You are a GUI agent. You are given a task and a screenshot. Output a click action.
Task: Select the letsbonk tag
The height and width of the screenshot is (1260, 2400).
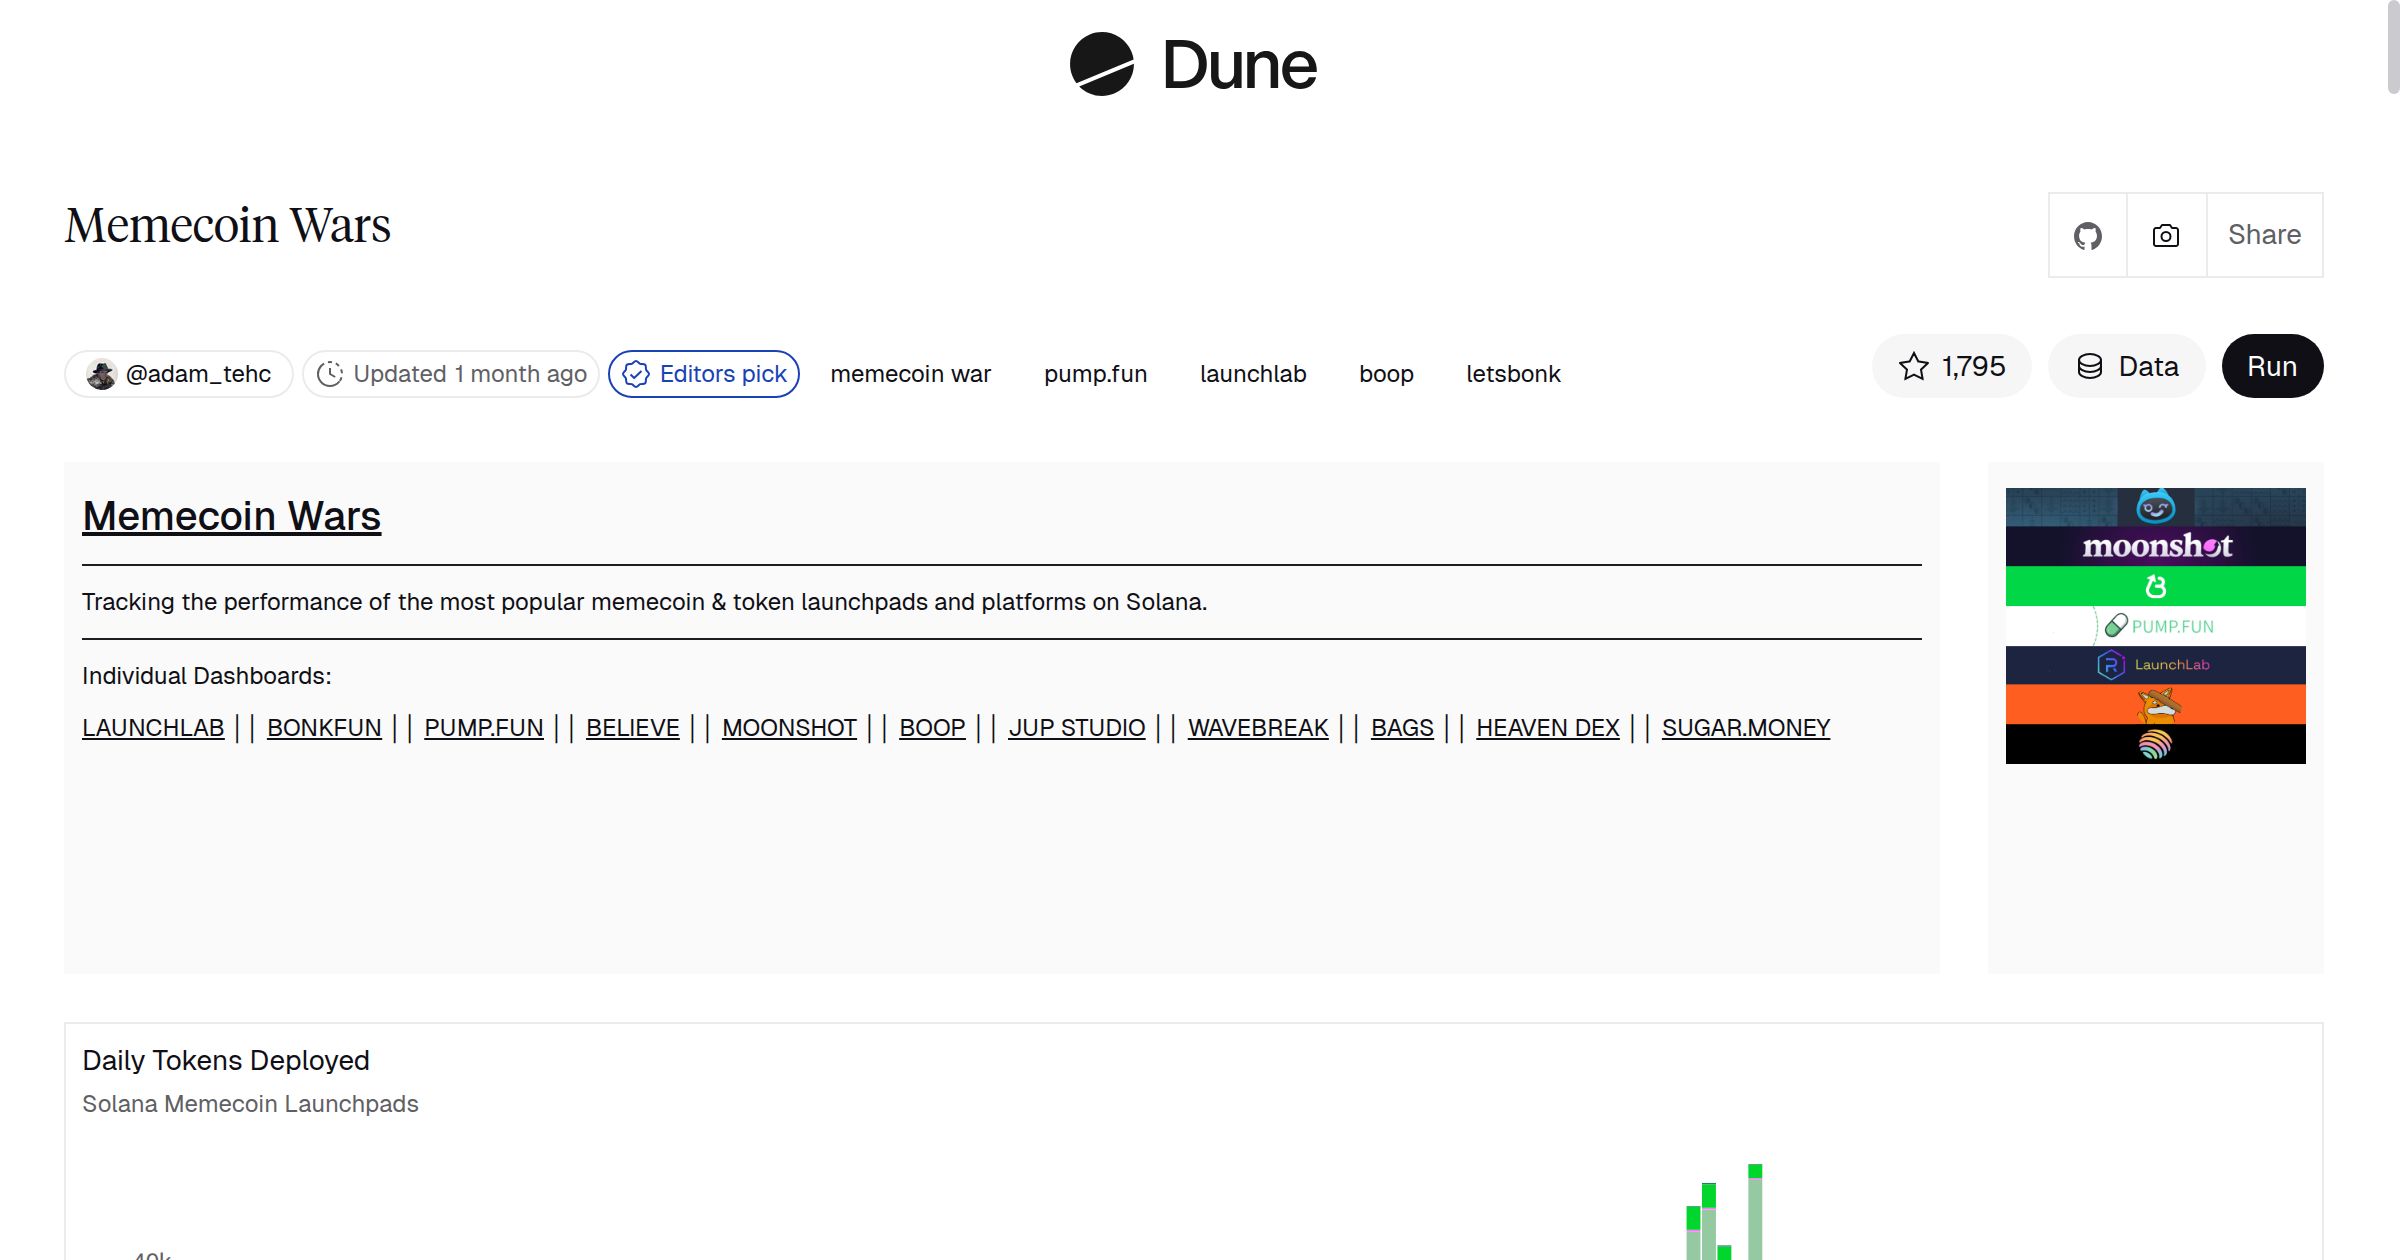(x=1513, y=374)
